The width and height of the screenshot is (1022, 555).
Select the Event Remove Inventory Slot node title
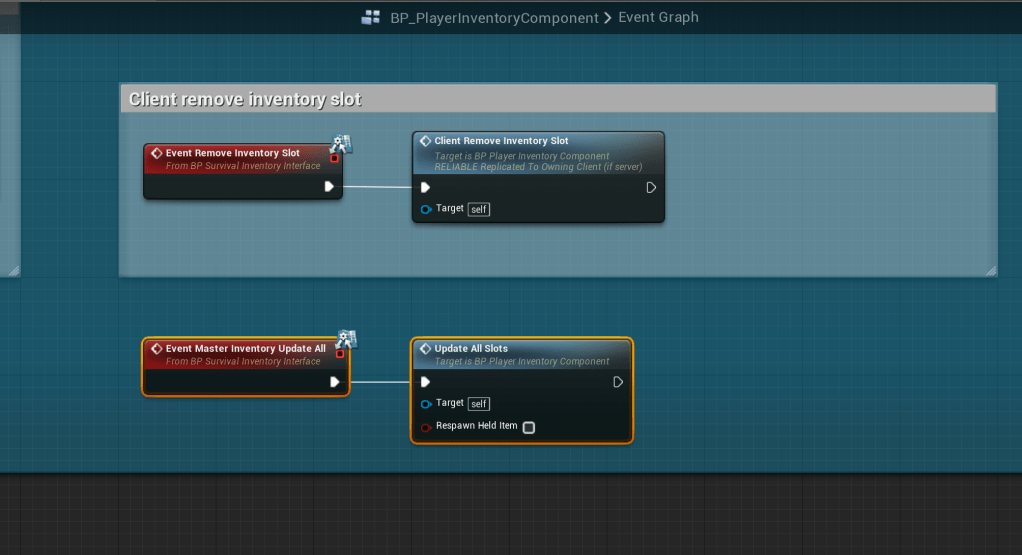click(232, 153)
